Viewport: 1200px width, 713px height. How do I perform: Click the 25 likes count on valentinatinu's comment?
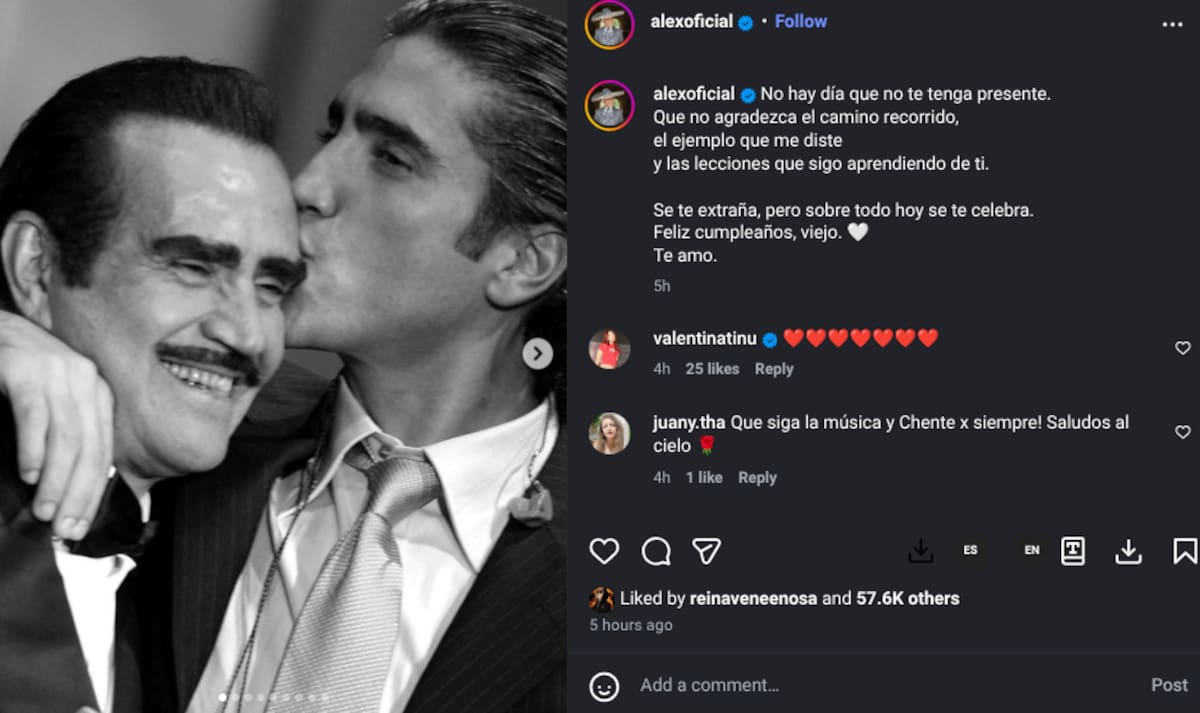point(712,369)
